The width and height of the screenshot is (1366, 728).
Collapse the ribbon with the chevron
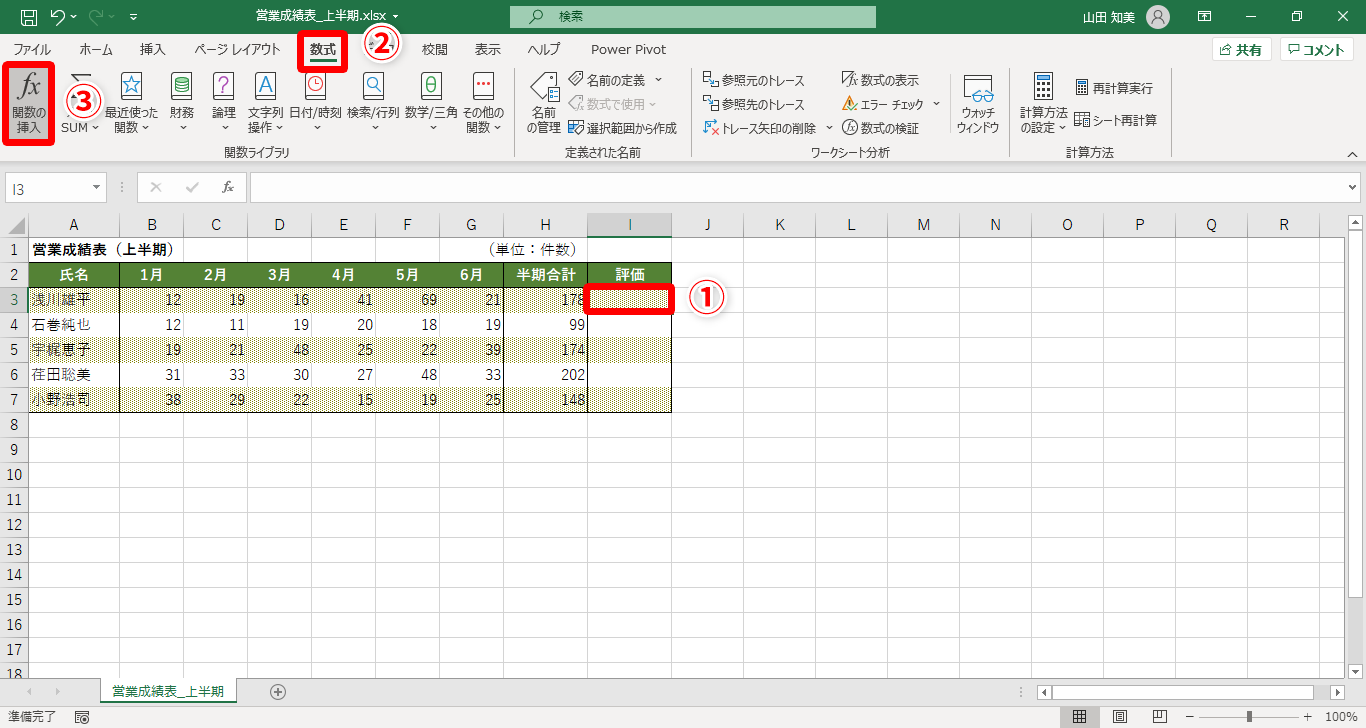click(x=1352, y=154)
